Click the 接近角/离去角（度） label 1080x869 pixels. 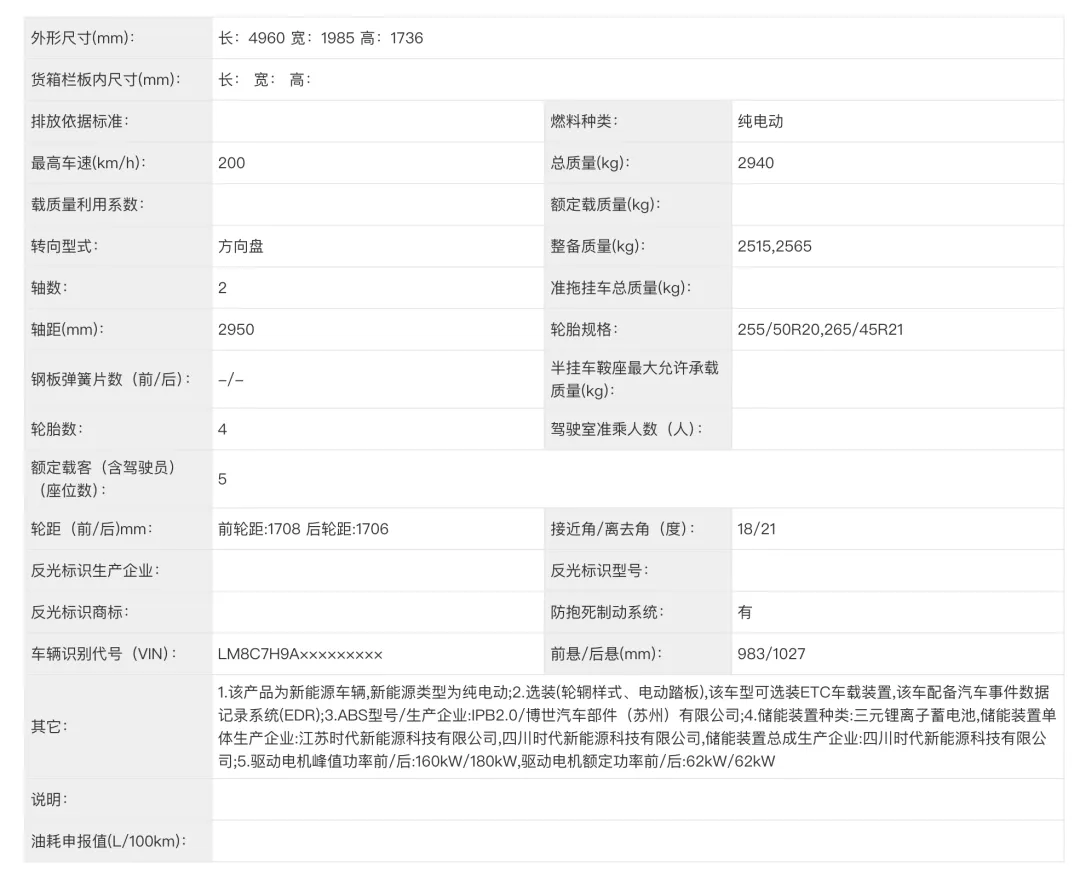click(x=623, y=529)
